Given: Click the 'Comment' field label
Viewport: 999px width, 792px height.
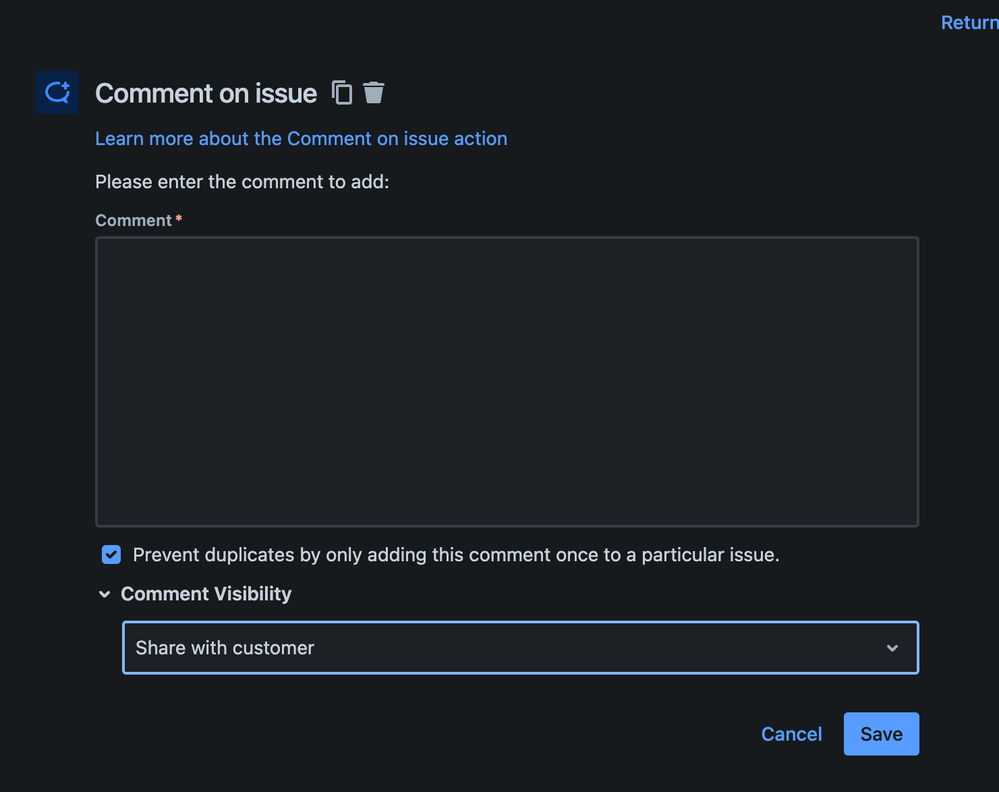Looking at the screenshot, I should 133,220.
